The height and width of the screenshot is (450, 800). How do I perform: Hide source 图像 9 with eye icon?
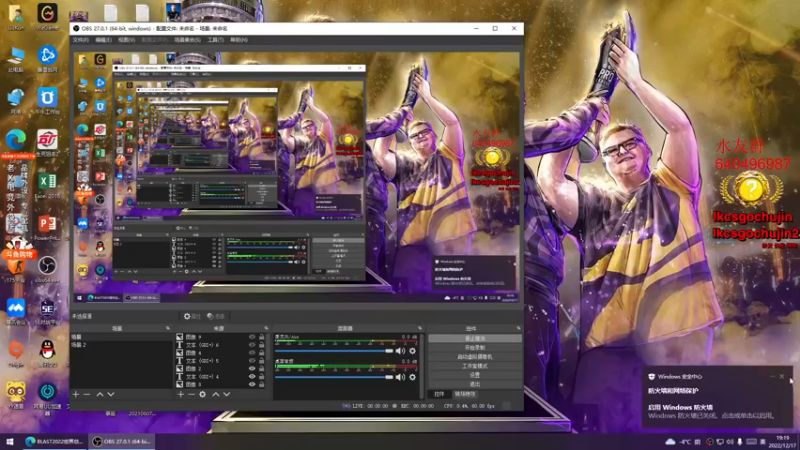coord(252,337)
